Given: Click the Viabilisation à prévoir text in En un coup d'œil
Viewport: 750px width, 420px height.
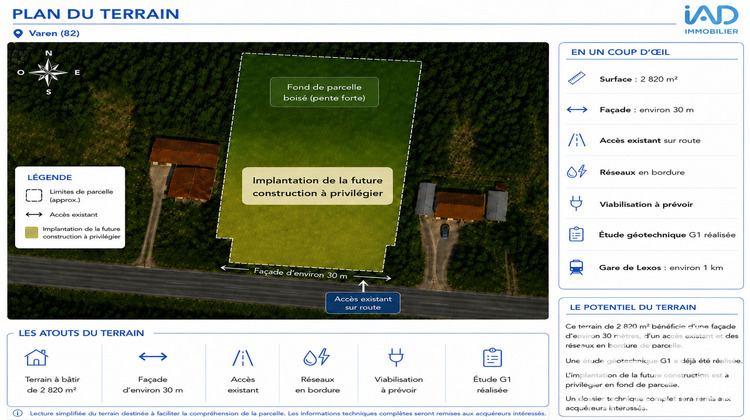Looking at the screenshot, I should (x=646, y=204).
